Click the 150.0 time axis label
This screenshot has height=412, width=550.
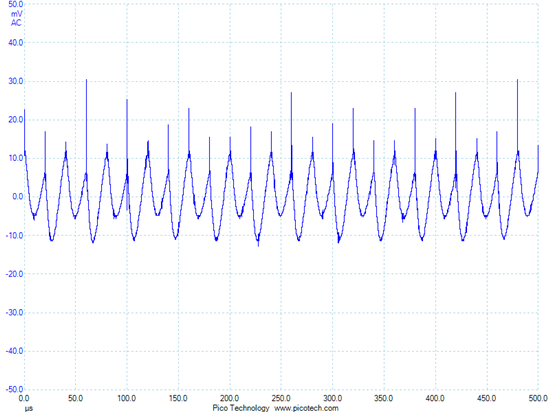(178, 398)
